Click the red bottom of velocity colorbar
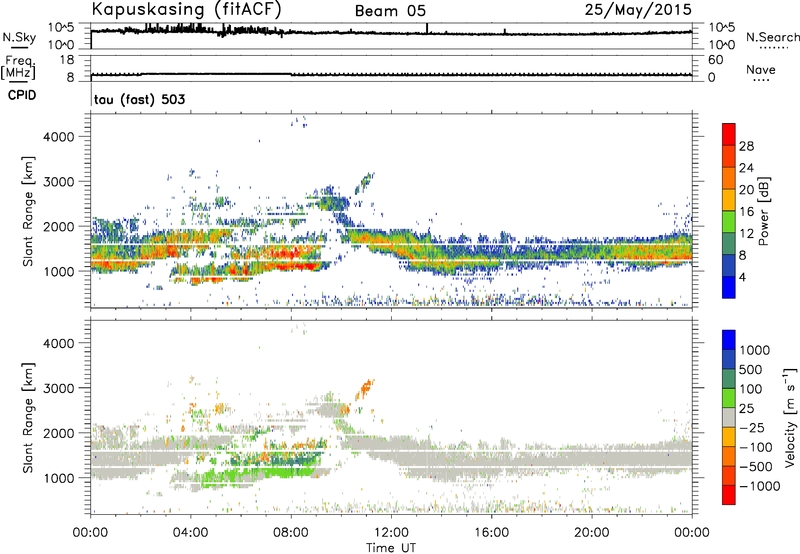This screenshot has width=800, height=554. (729, 495)
